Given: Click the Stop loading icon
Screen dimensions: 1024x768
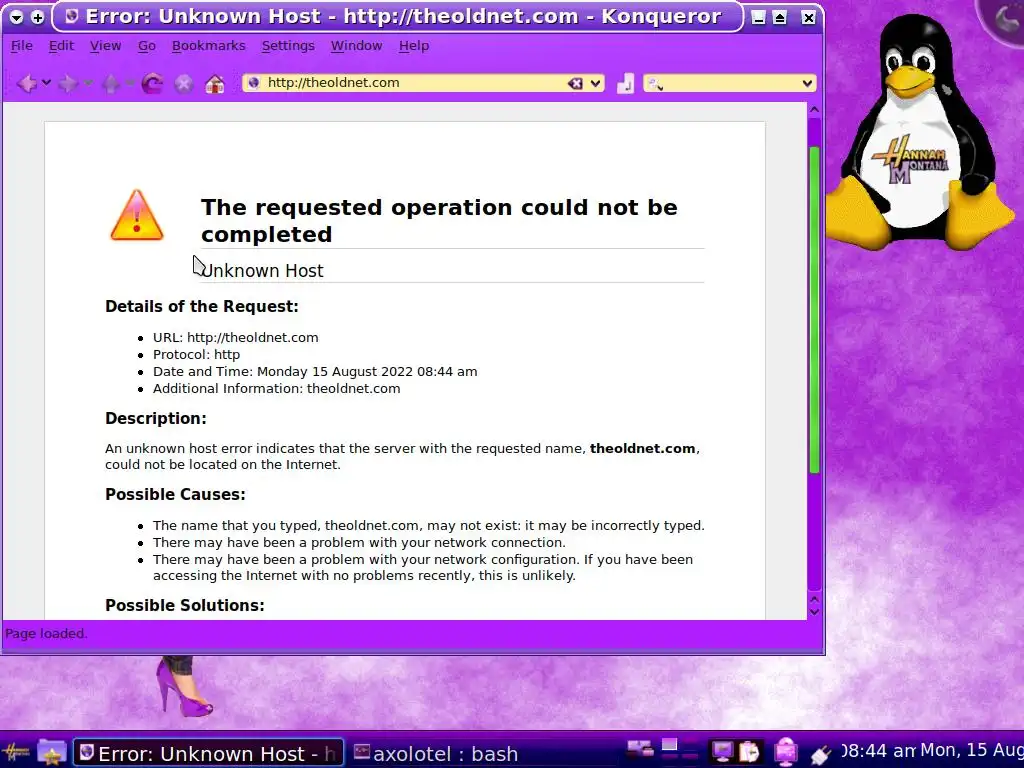Looking at the screenshot, I should tap(184, 84).
